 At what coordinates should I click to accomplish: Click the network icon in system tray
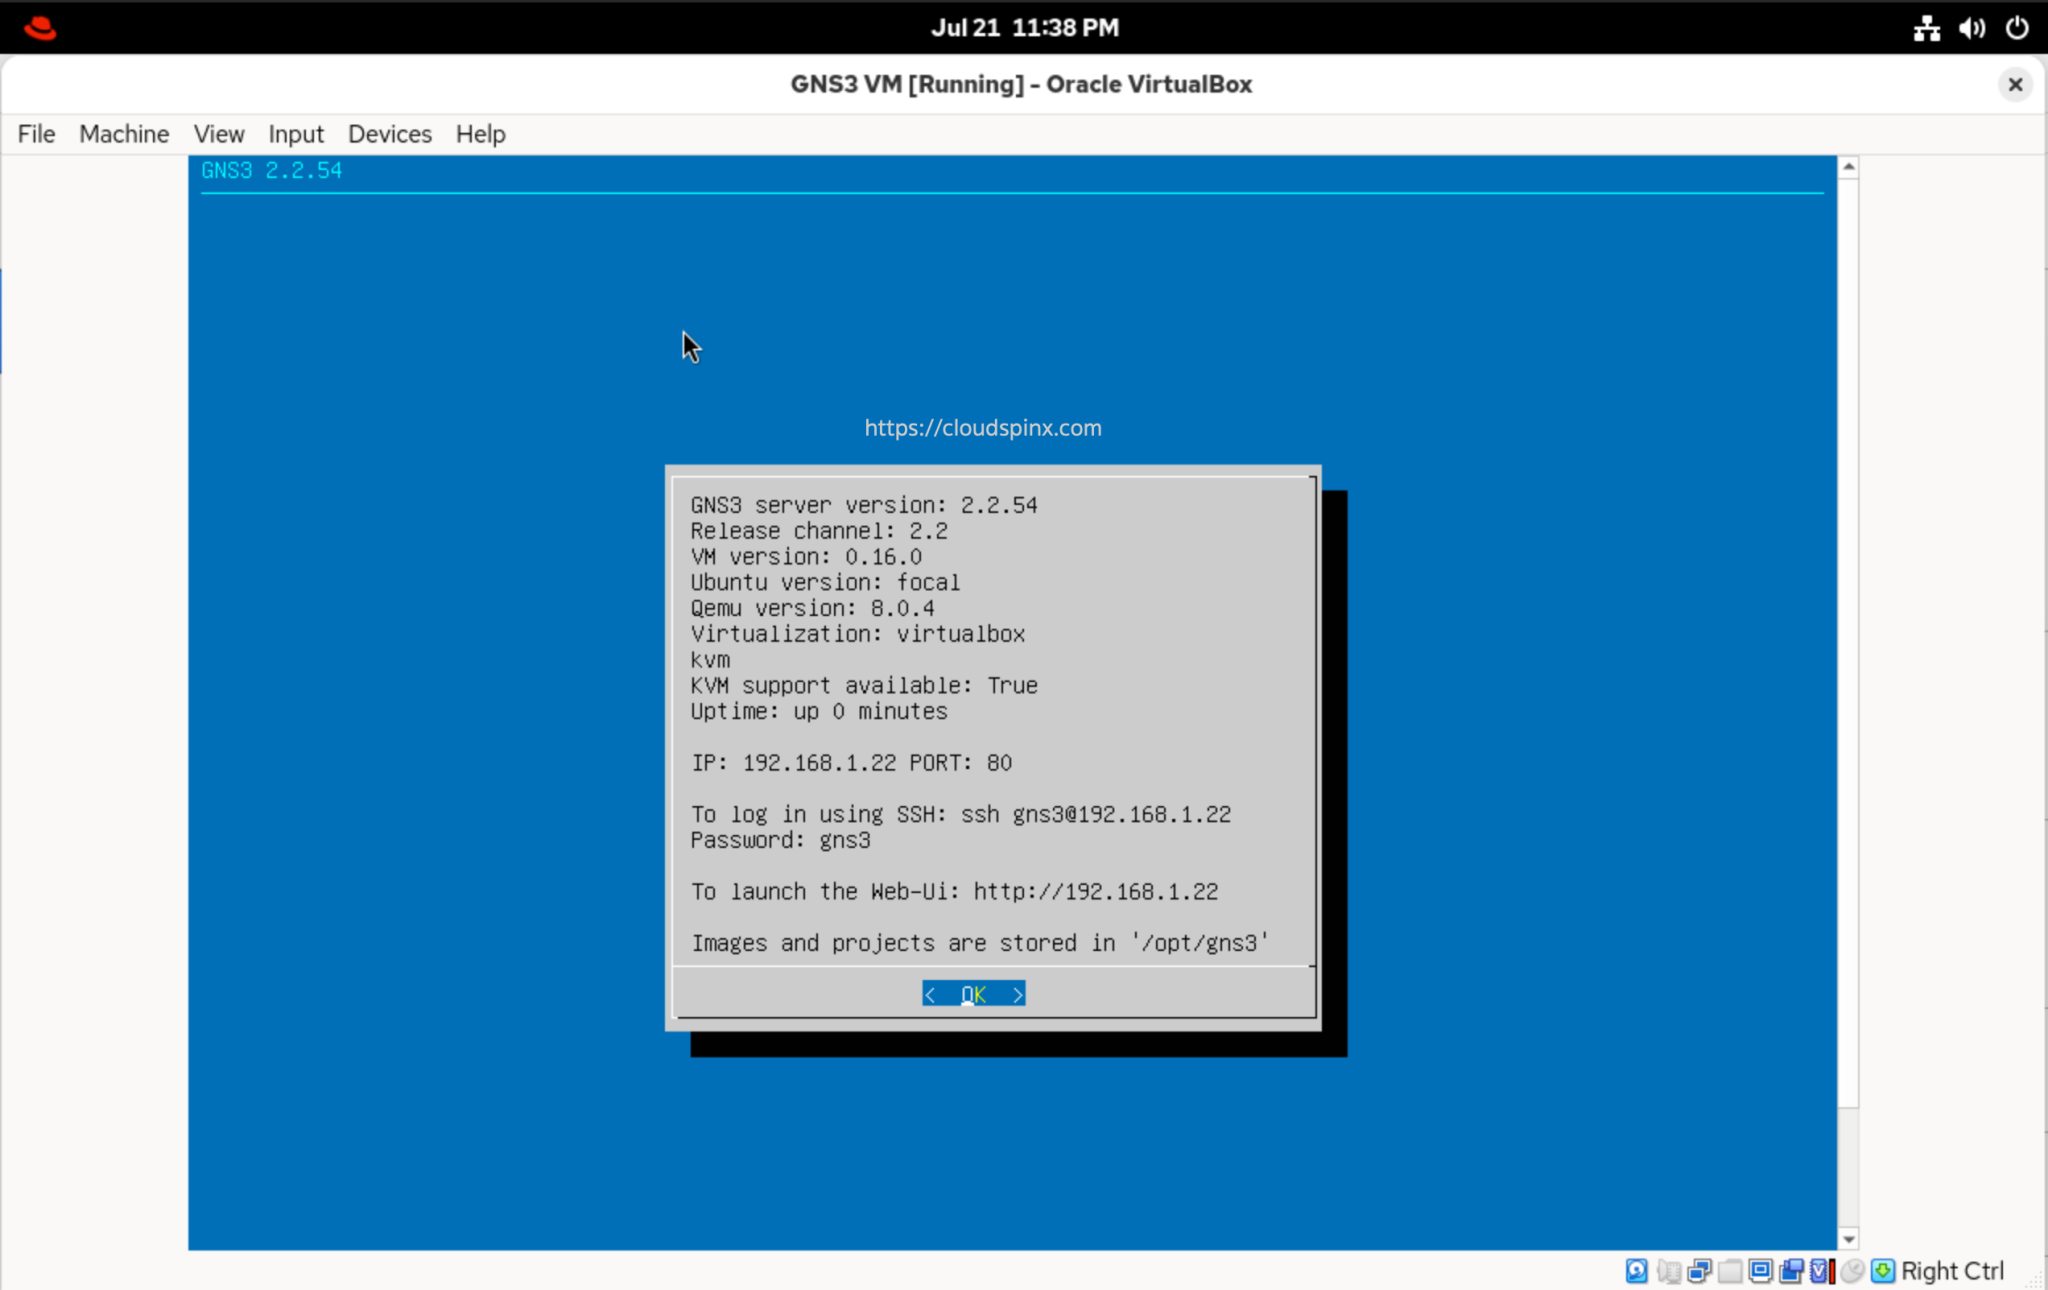[x=1928, y=27]
